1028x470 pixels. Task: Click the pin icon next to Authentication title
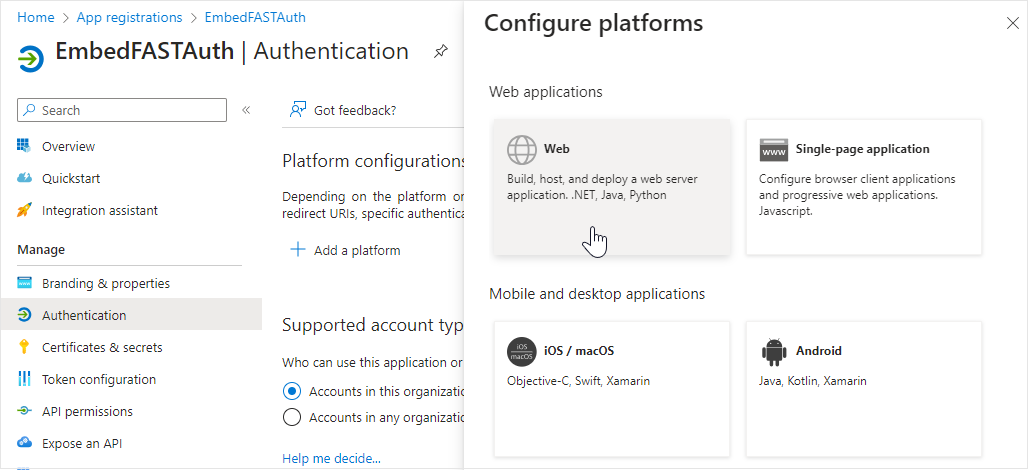point(440,52)
